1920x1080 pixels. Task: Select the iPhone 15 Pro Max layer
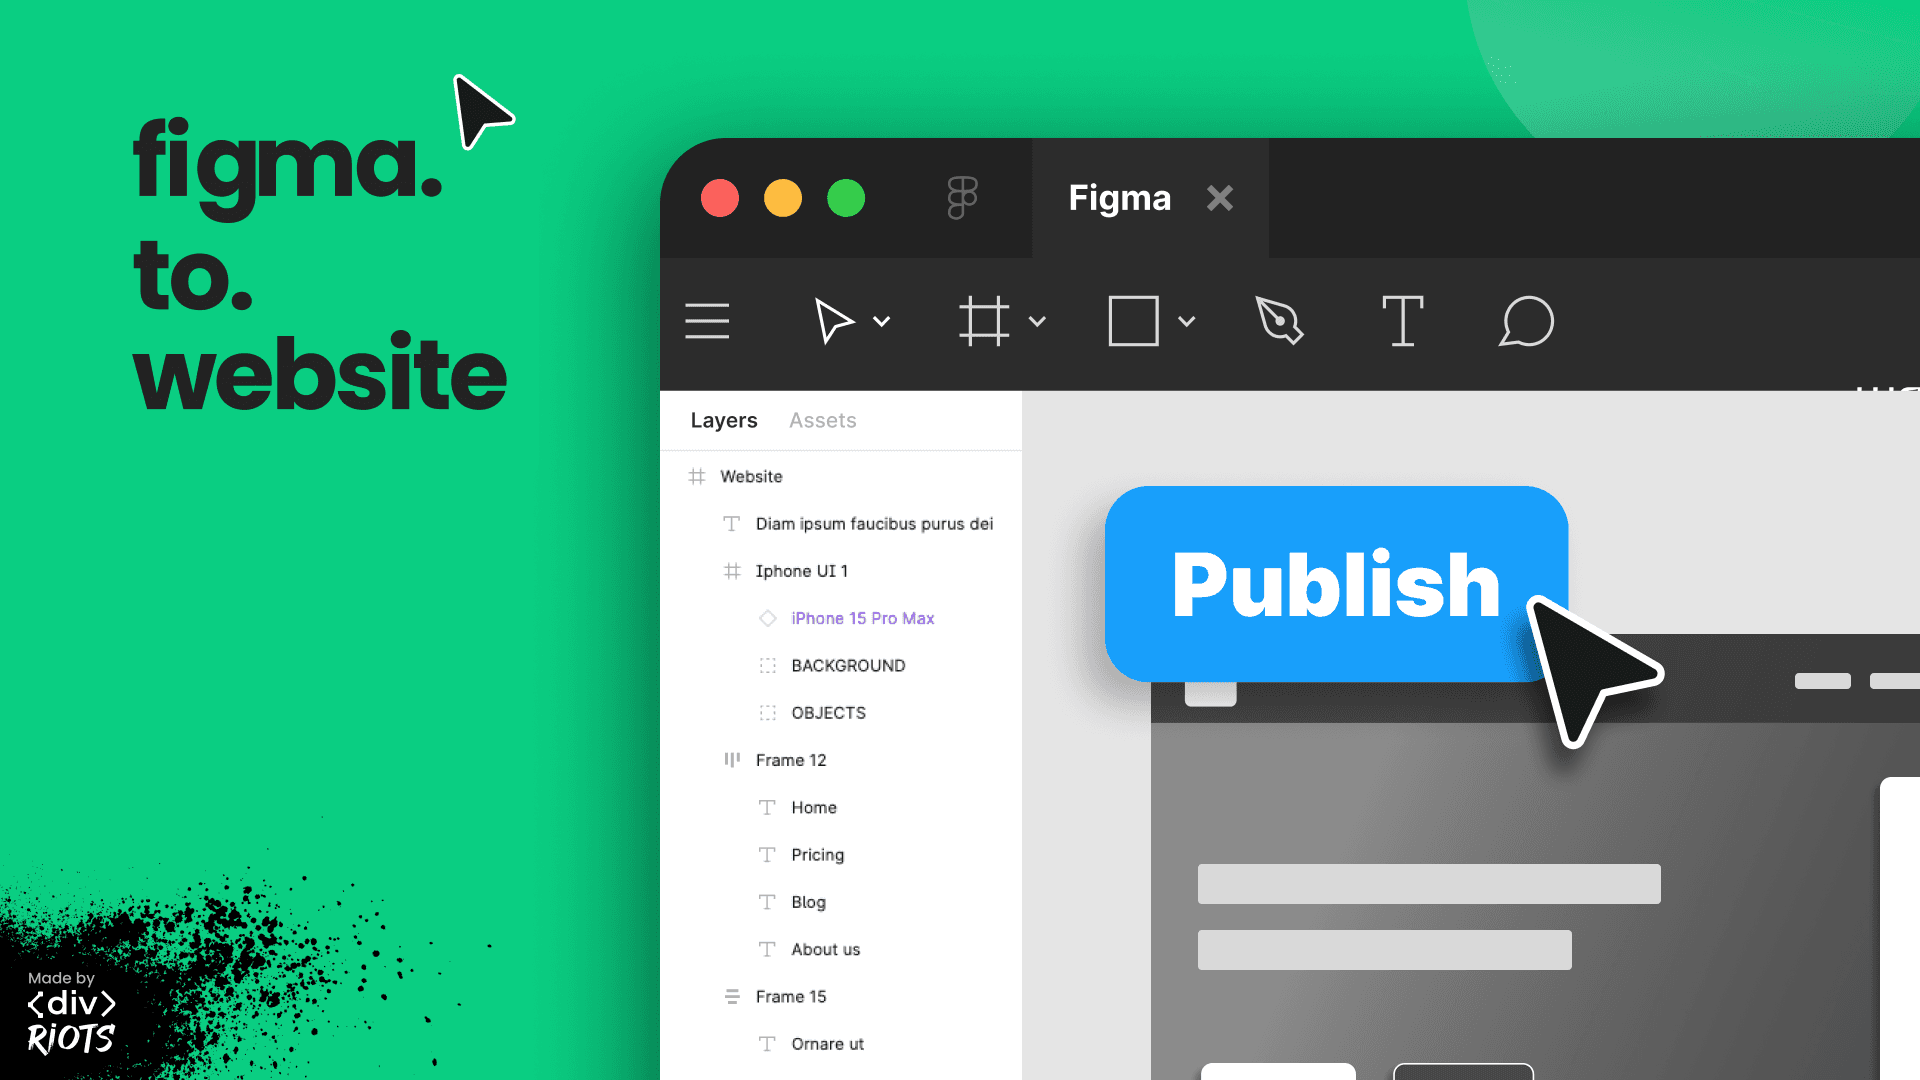pyautogui.click(x=860, y=617)
